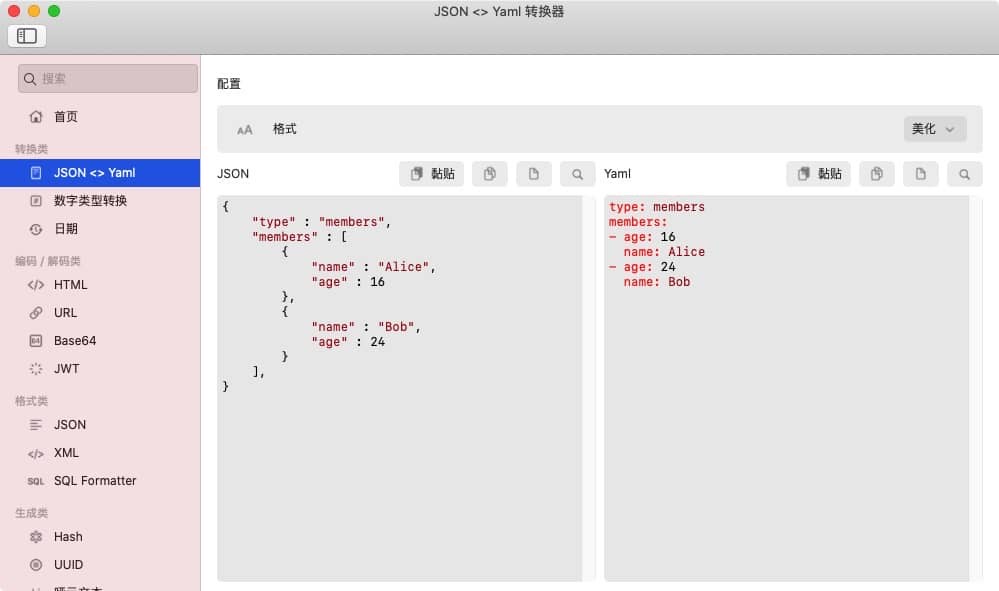
Task: Search within the JSON pane
Action: (x=577, y=174)
